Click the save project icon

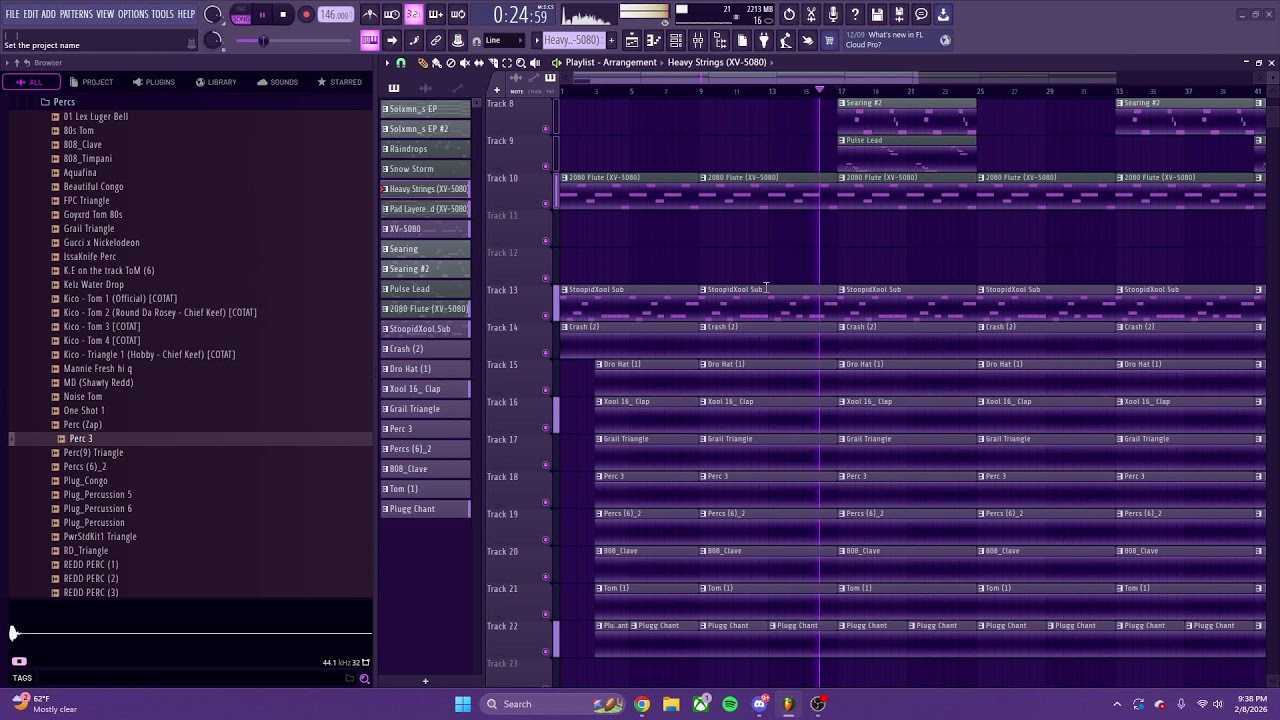click(877, 15)
